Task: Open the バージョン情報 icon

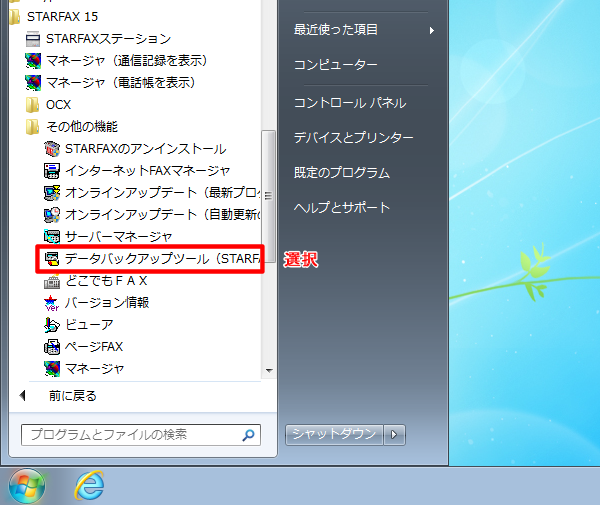Action: click(x=52, y=303)
